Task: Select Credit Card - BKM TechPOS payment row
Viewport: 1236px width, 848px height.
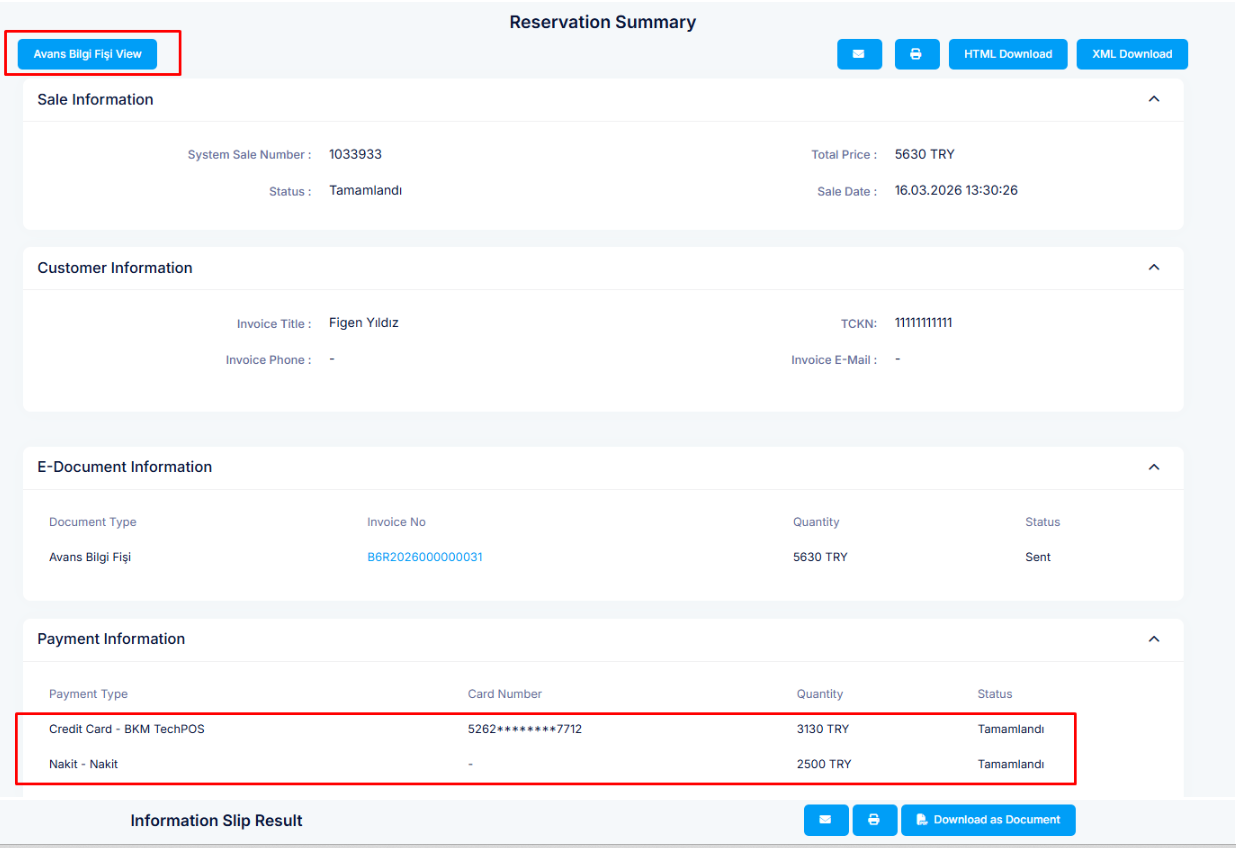Action: click(x=546, y=729)
